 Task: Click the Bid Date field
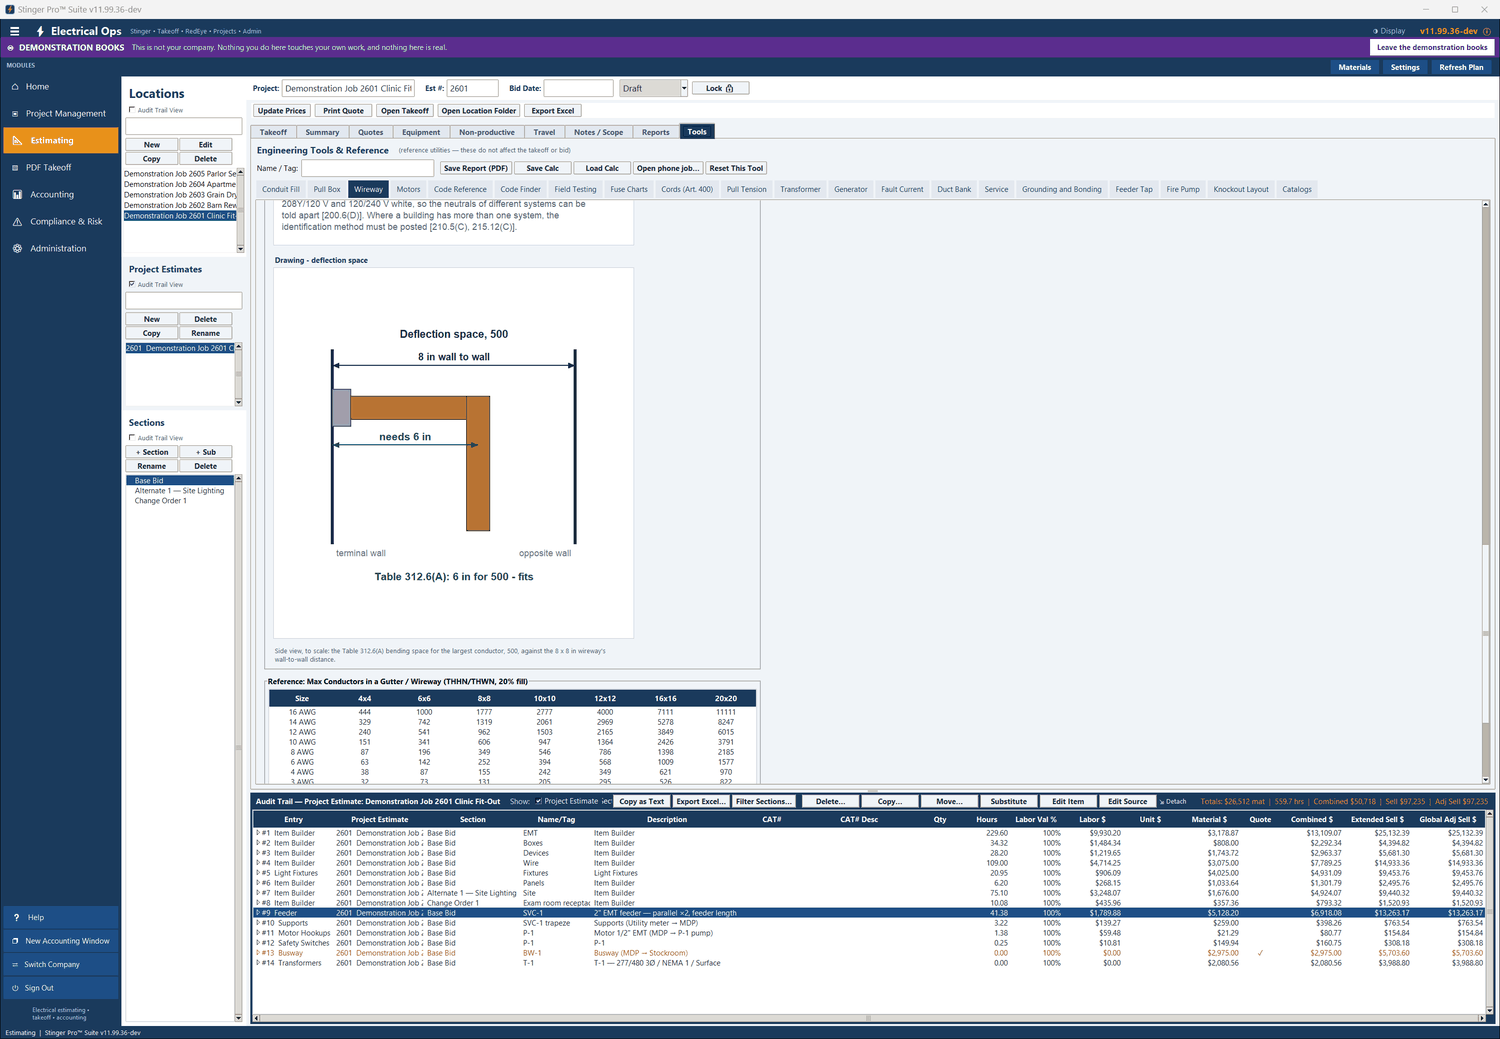click(x=578, y=88)
